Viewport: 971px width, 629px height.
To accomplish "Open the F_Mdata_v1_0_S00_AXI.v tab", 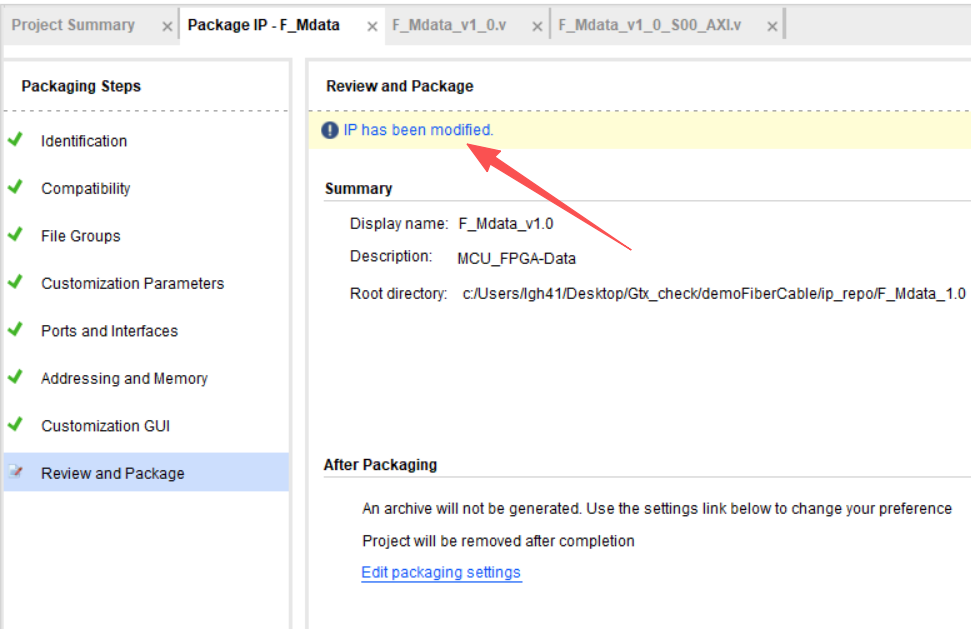I will pos(650,25).
